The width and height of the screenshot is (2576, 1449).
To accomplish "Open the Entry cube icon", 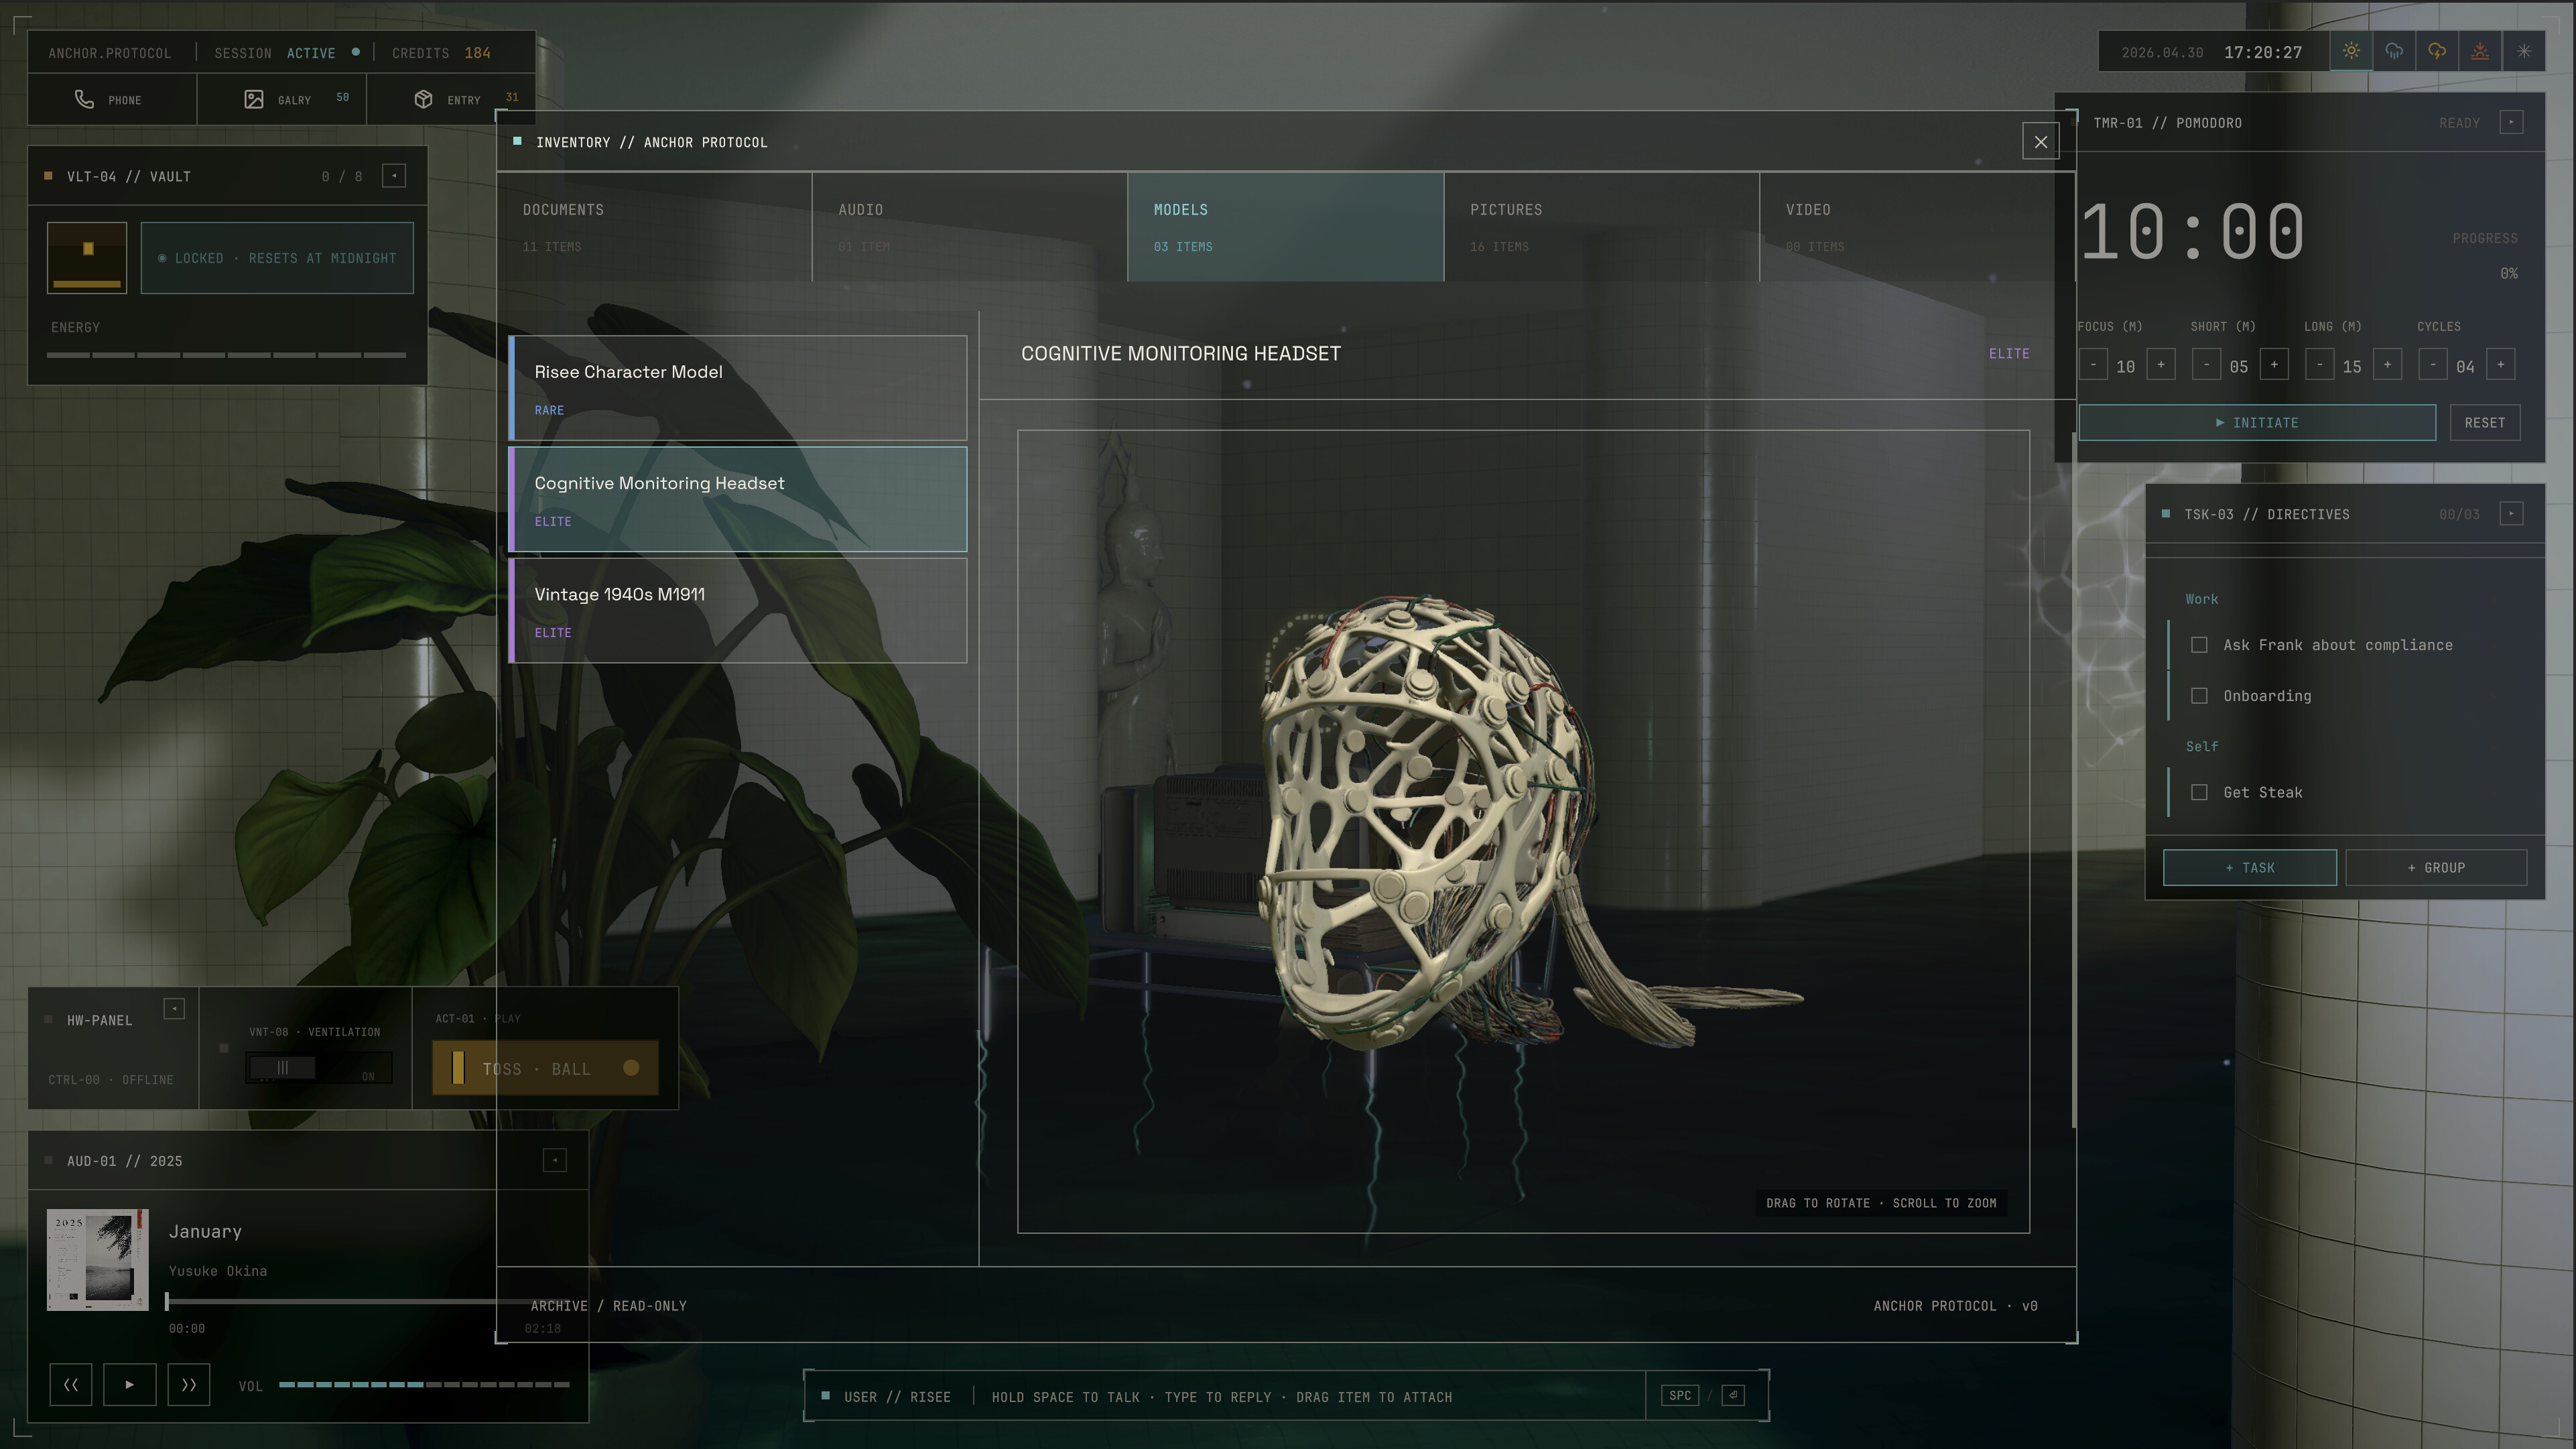I will [424, 99].
